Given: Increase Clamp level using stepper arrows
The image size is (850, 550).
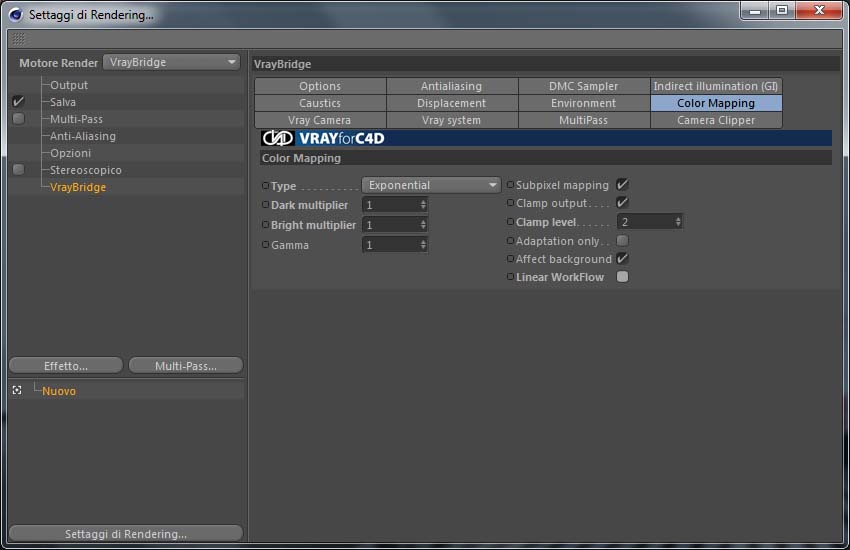Looking at the screenshot, I should [x=678, y=219].
